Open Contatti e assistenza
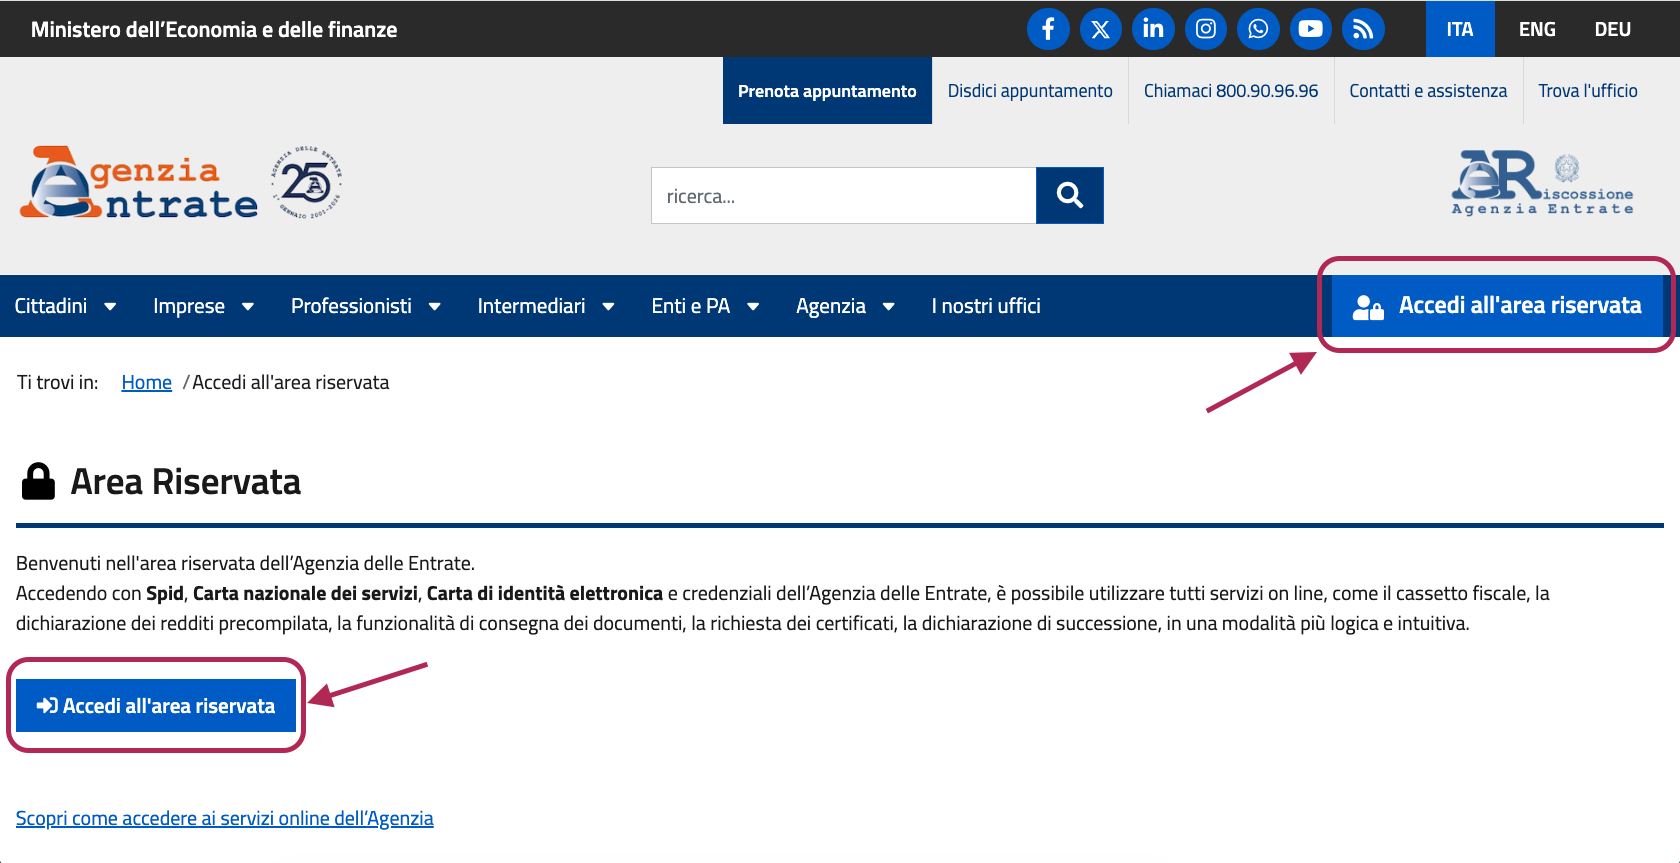Screen dimensions: 1680x863 [1428, 91]
